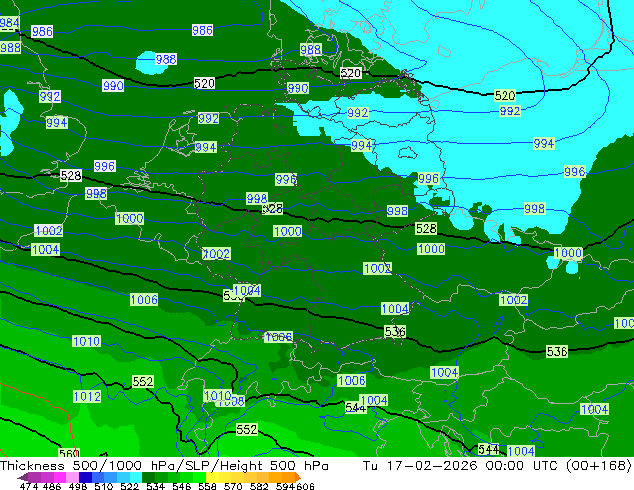The width and height of the screenshot is (634, 490).
Task: Click the '520' contour label with yellow background
Action: click(x=505, y=96)
